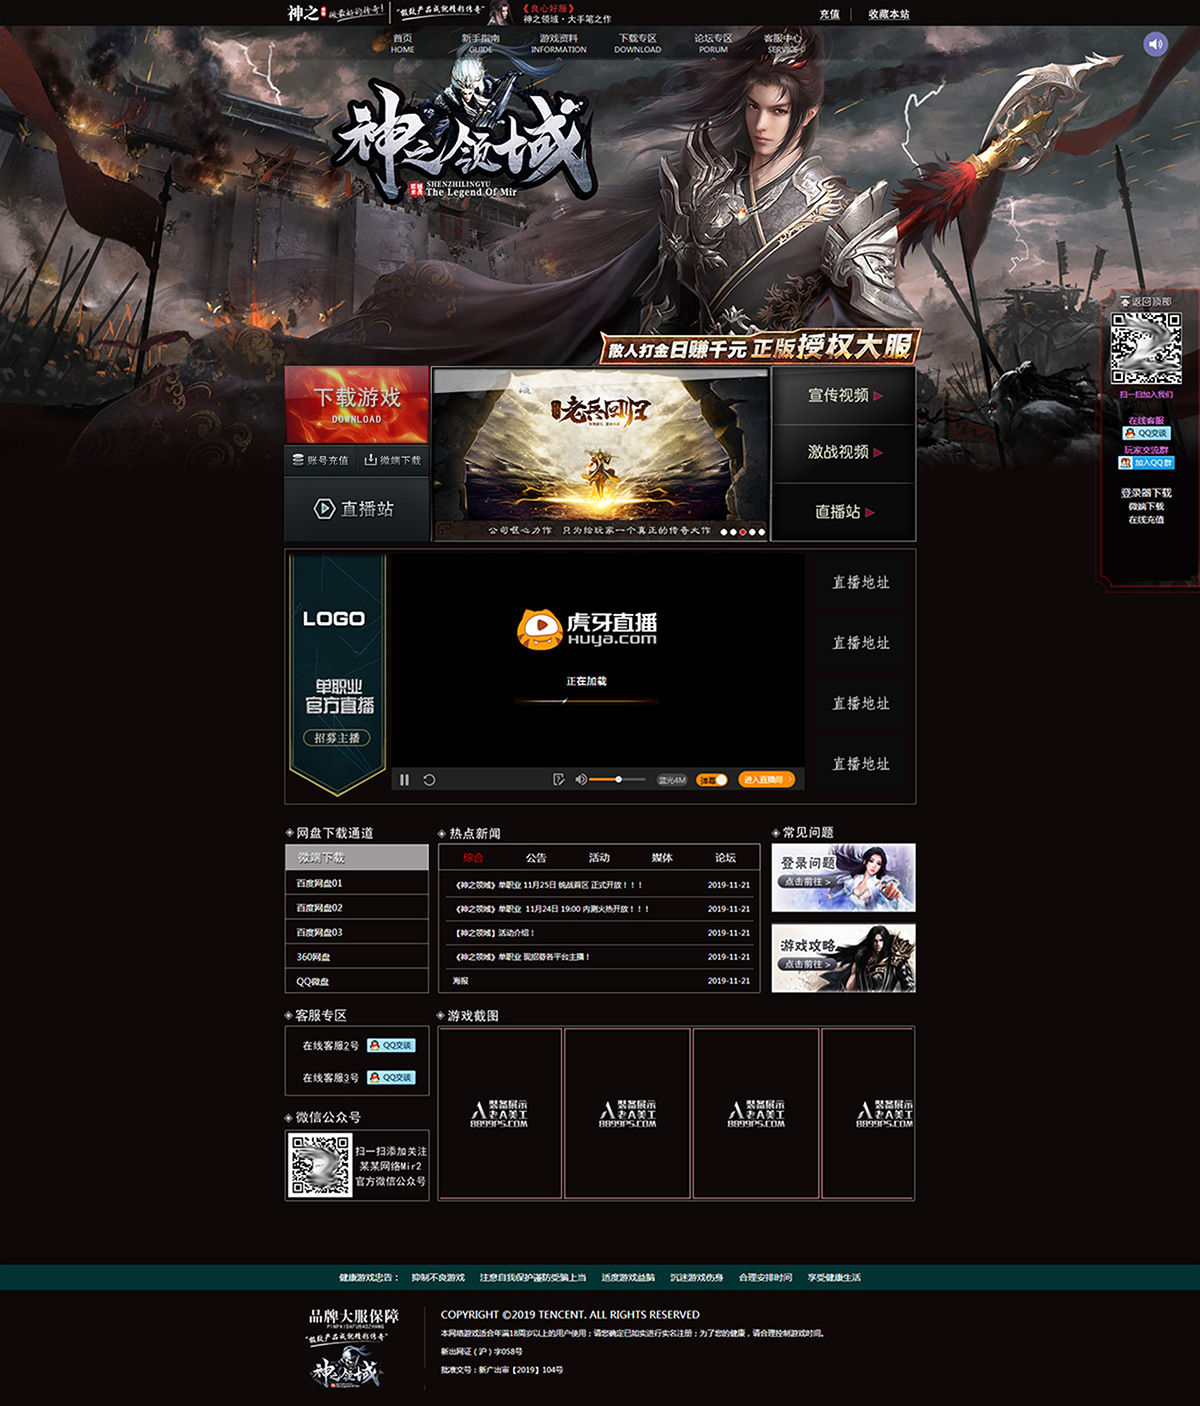Click the 充值 link in top bar
This screenshot has height=1406, width=1200.
(x=830, y=14)
